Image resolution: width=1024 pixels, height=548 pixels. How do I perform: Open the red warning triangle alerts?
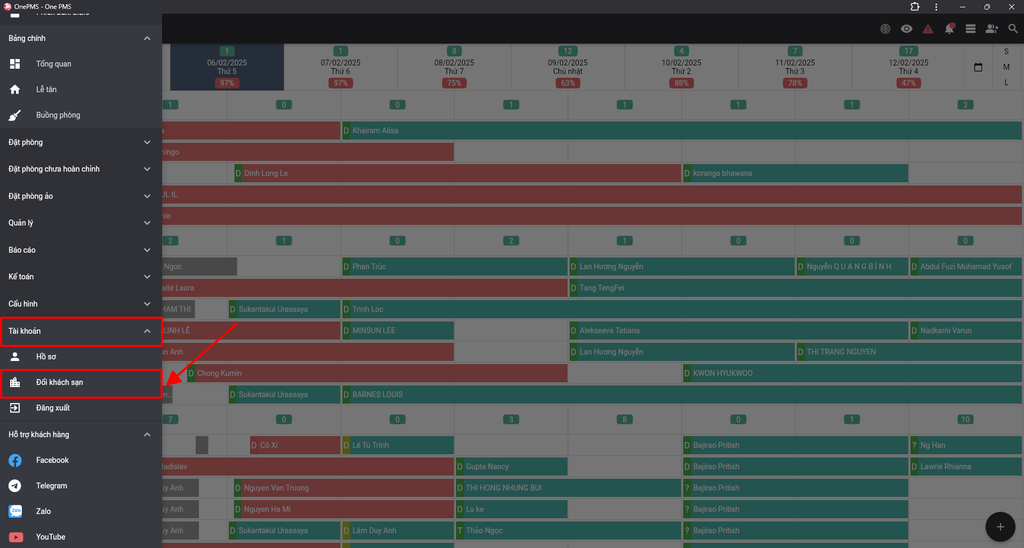pos(928,29)
